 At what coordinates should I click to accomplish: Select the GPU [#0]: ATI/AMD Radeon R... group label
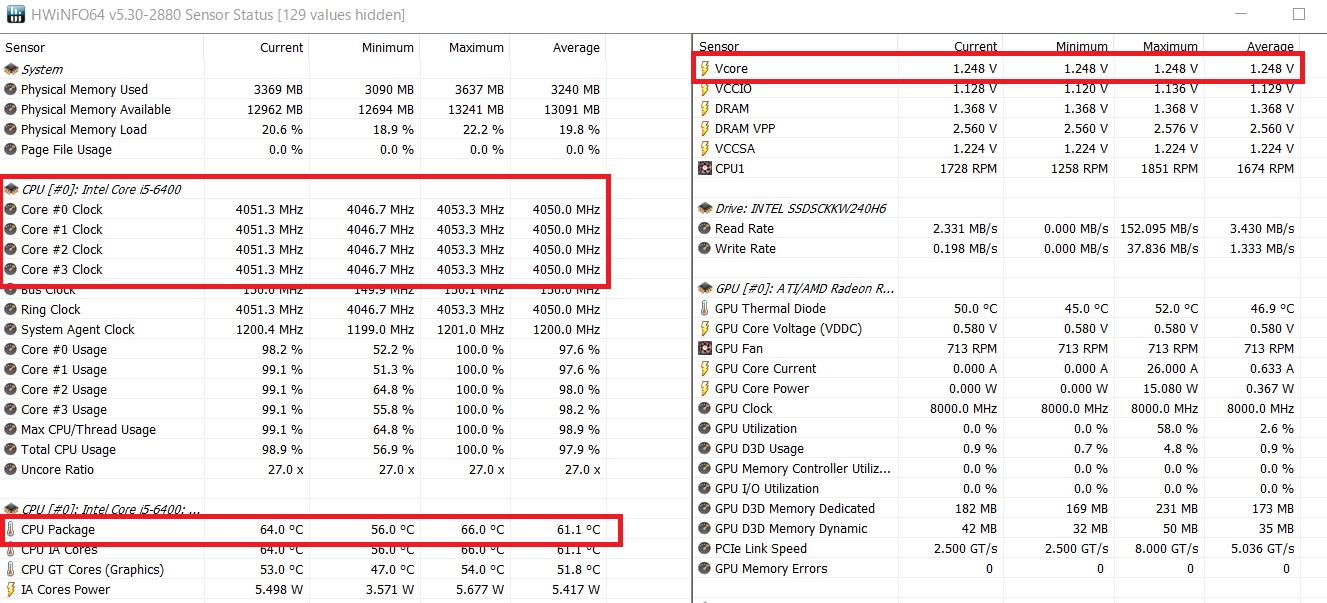pos(805,288)
